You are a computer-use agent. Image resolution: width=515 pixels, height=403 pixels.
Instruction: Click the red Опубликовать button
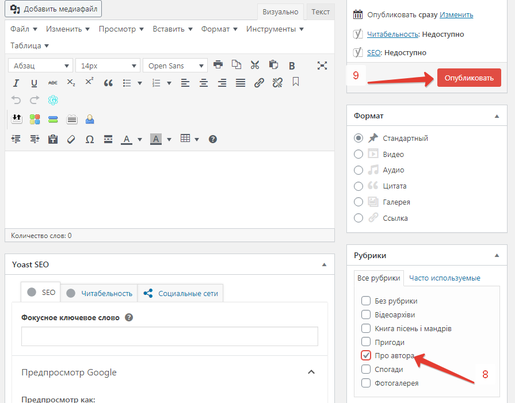[x=469, y=78]
